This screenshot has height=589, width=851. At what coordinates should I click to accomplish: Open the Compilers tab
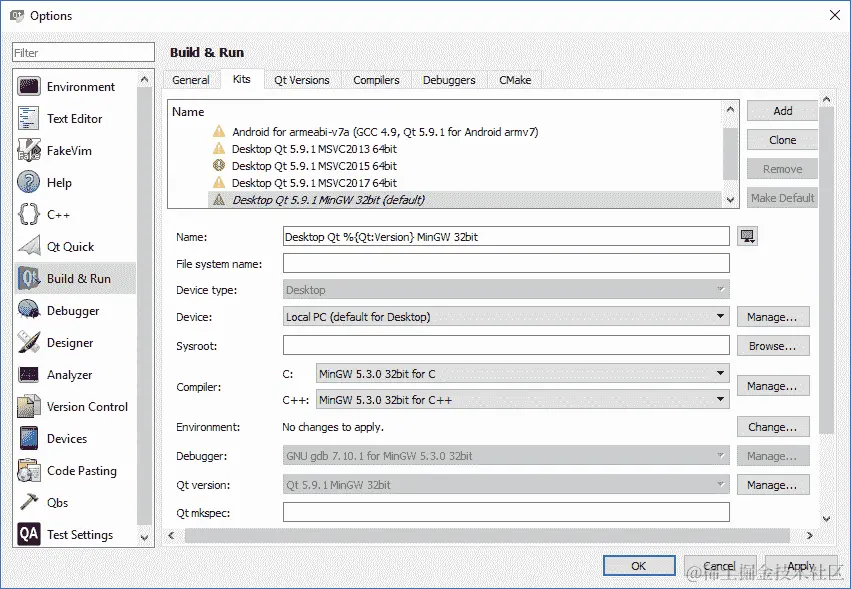point(376,80)
